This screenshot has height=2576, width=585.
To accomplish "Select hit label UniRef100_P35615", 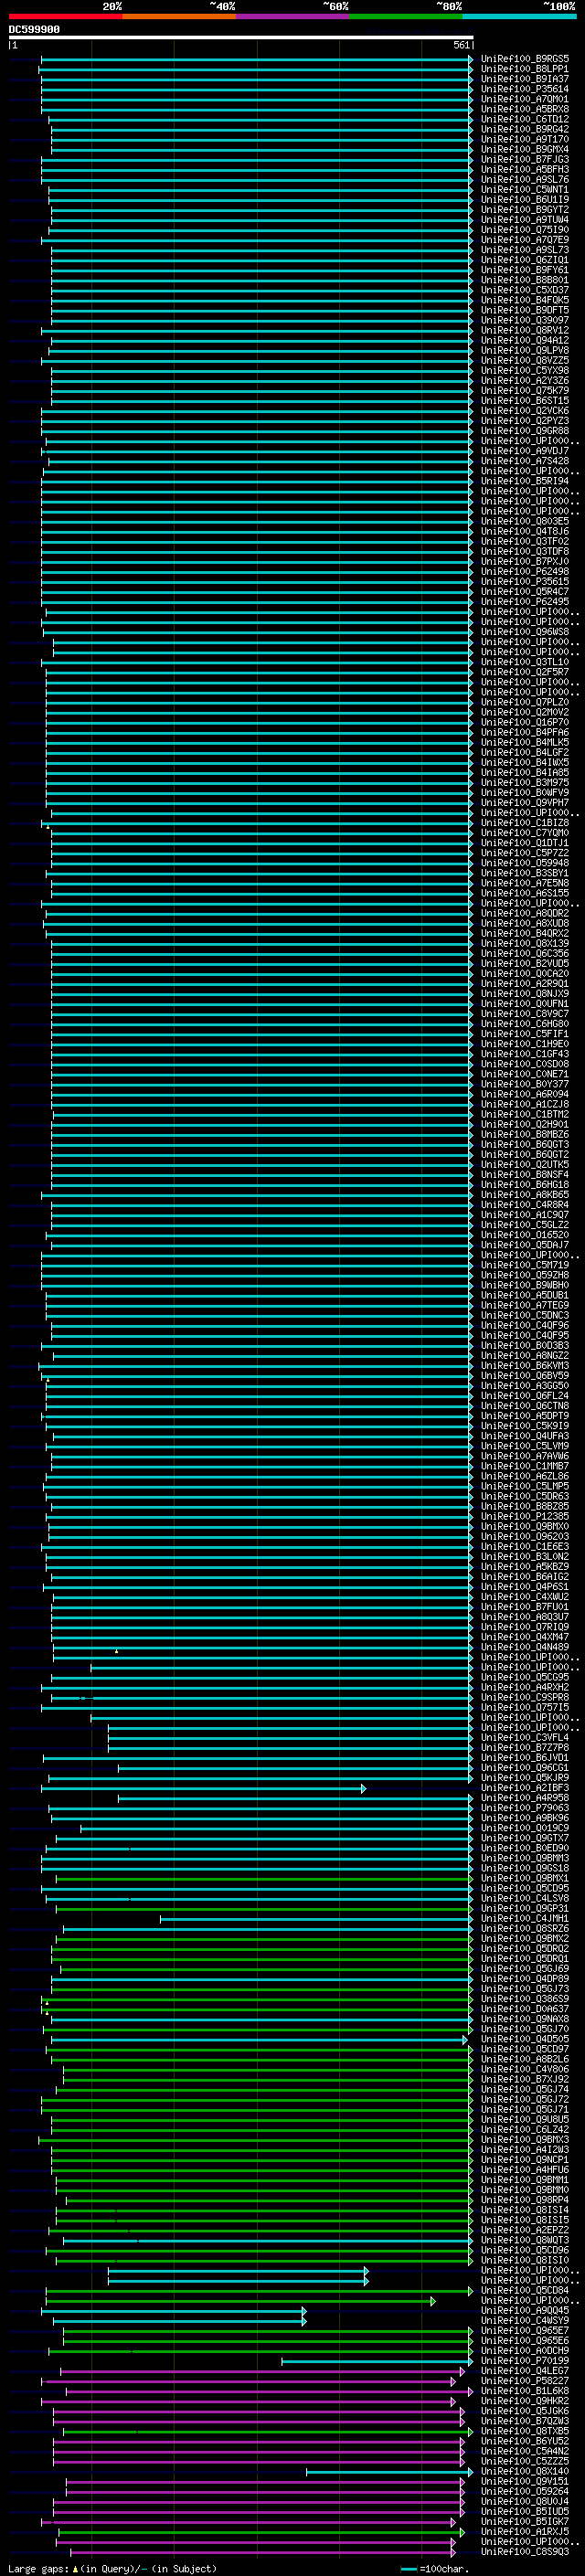I will click(x=524, y=581).
